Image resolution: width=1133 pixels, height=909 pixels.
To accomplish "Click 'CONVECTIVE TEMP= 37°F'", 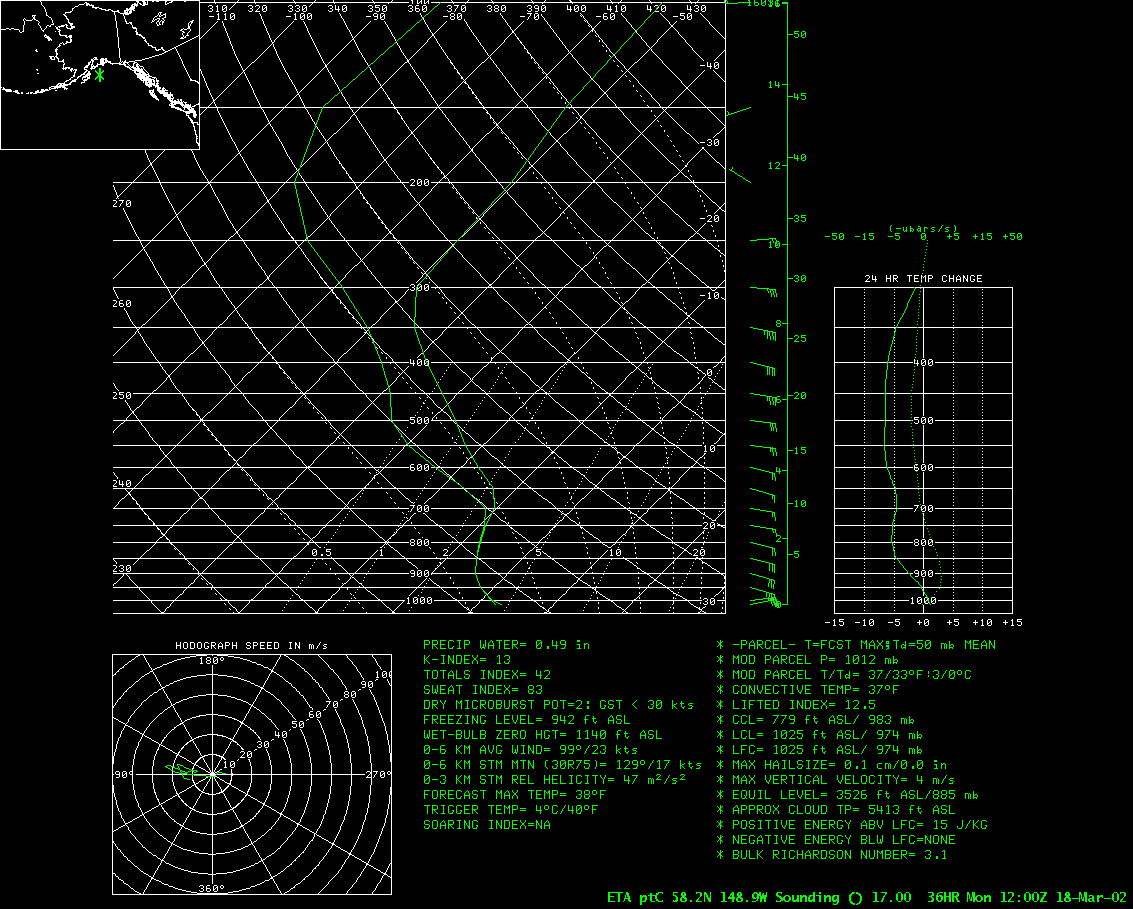I will click(808, 690).
